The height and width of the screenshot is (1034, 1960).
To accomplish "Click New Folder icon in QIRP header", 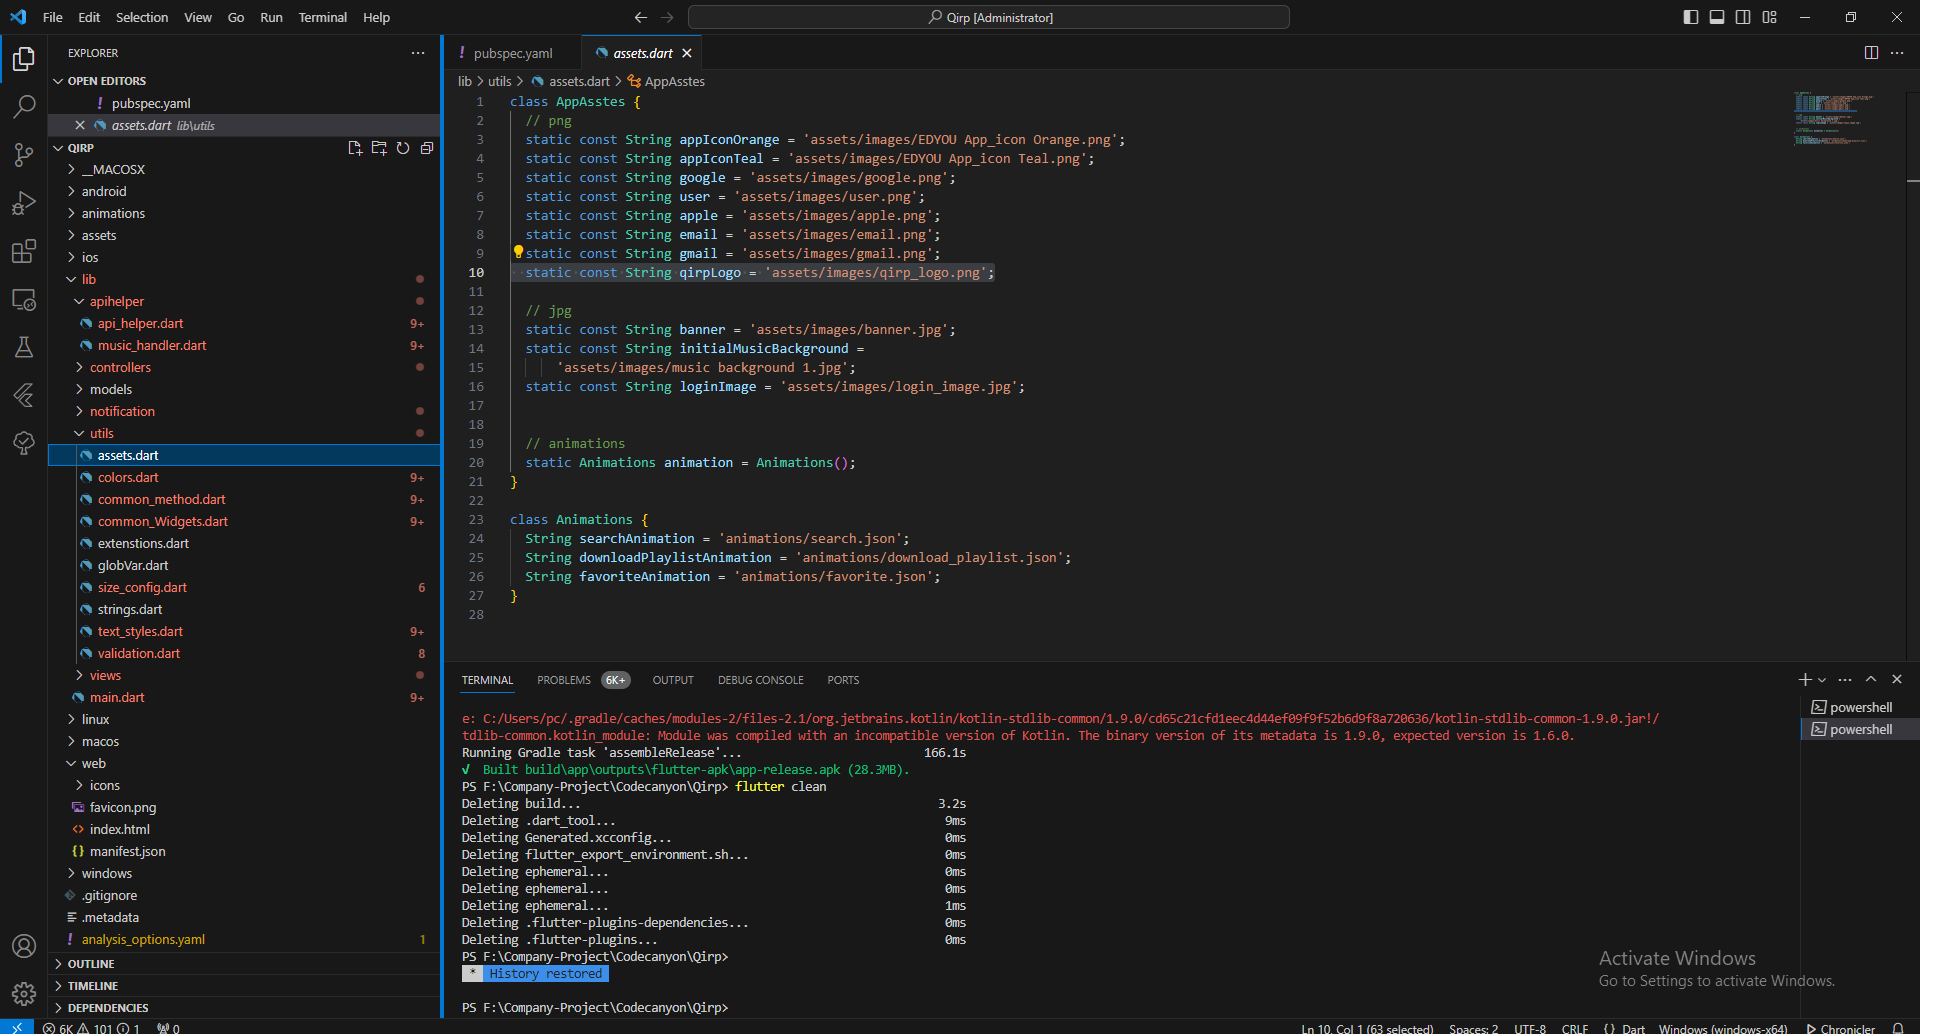I will coord(379,148).
